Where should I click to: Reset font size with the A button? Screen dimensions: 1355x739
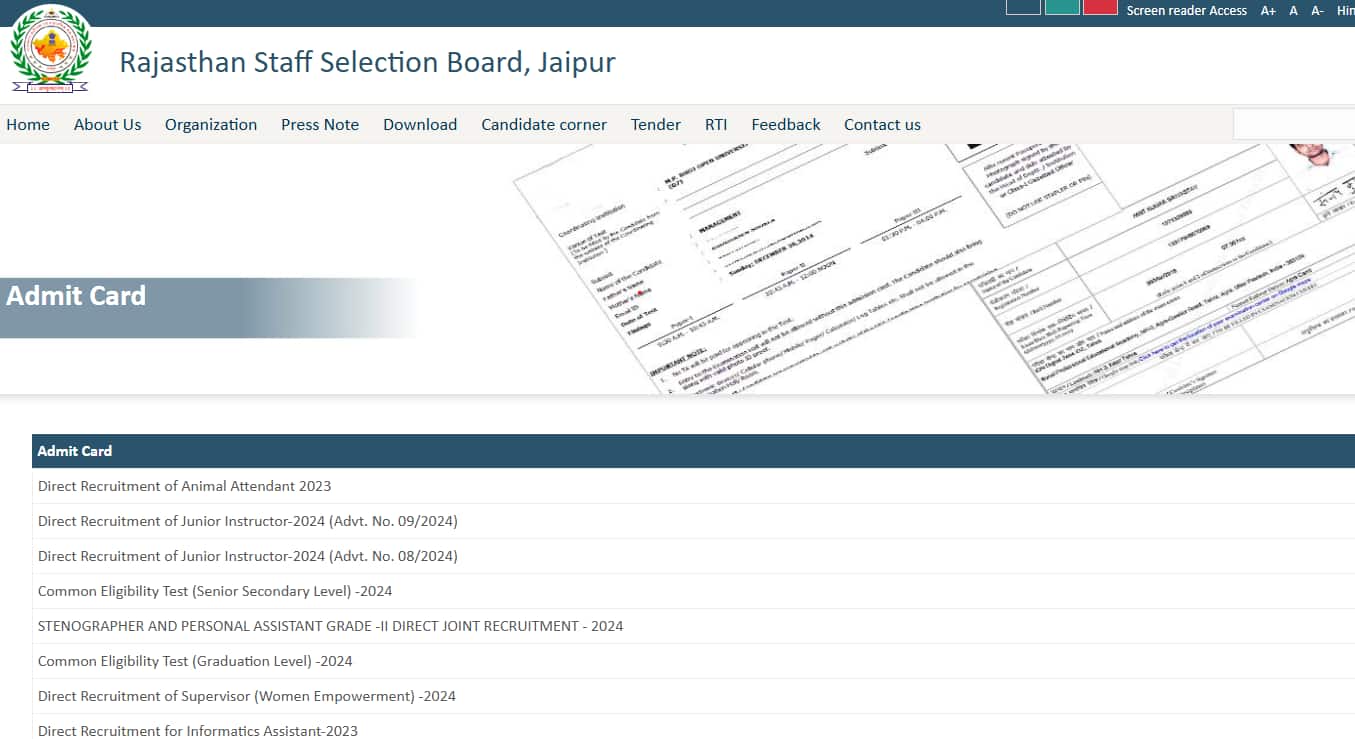pos(1293,11)
